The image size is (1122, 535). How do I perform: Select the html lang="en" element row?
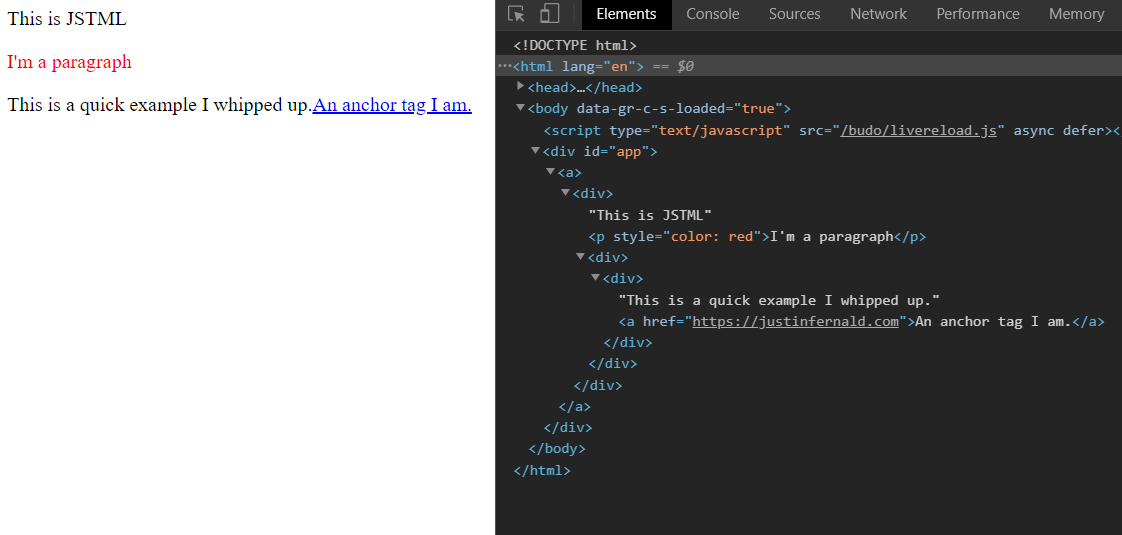click(809, 66)
